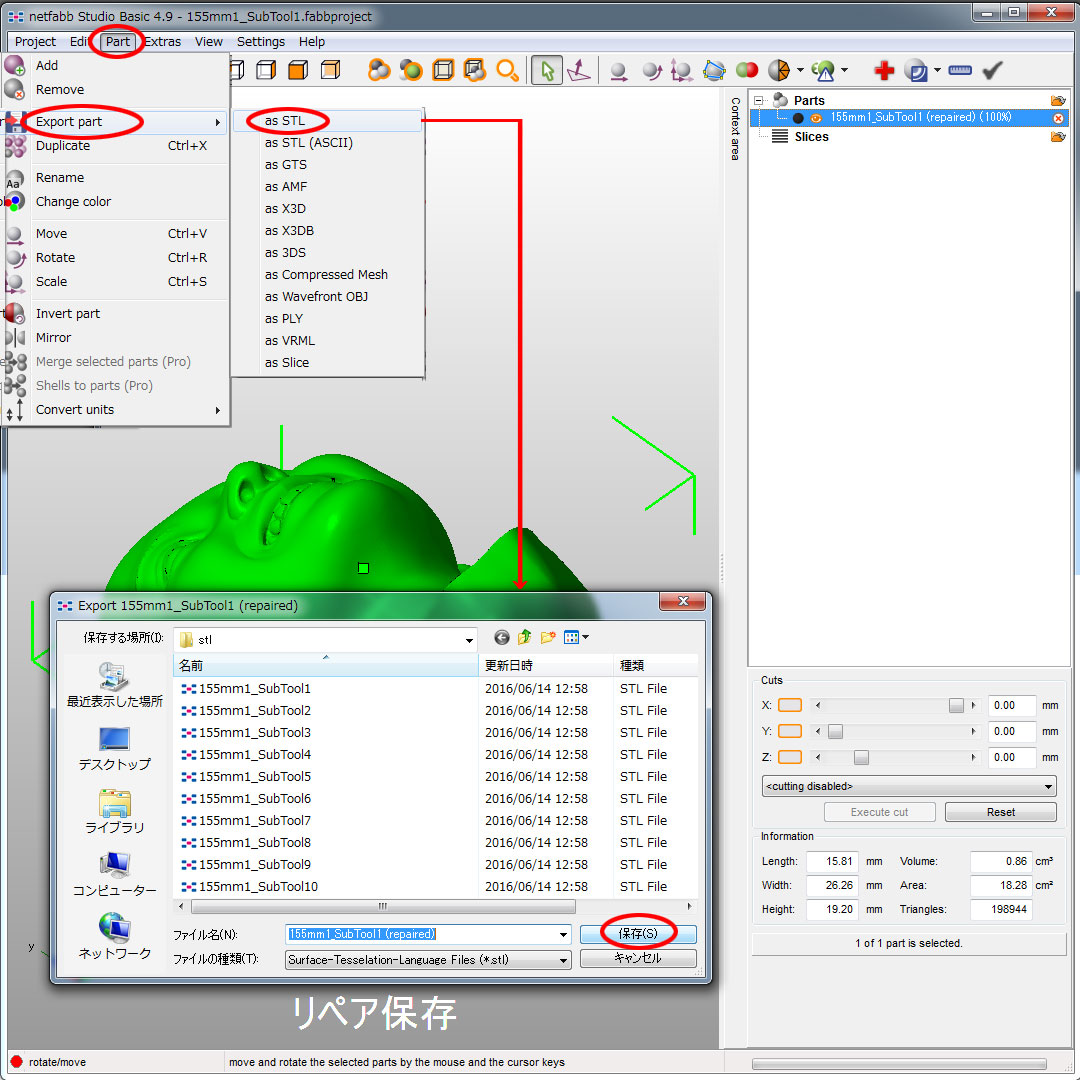This screenshot has width=1080, height=1080.
Task: Open the analysis icon dropdown arrow
Action: coord(844,70)
